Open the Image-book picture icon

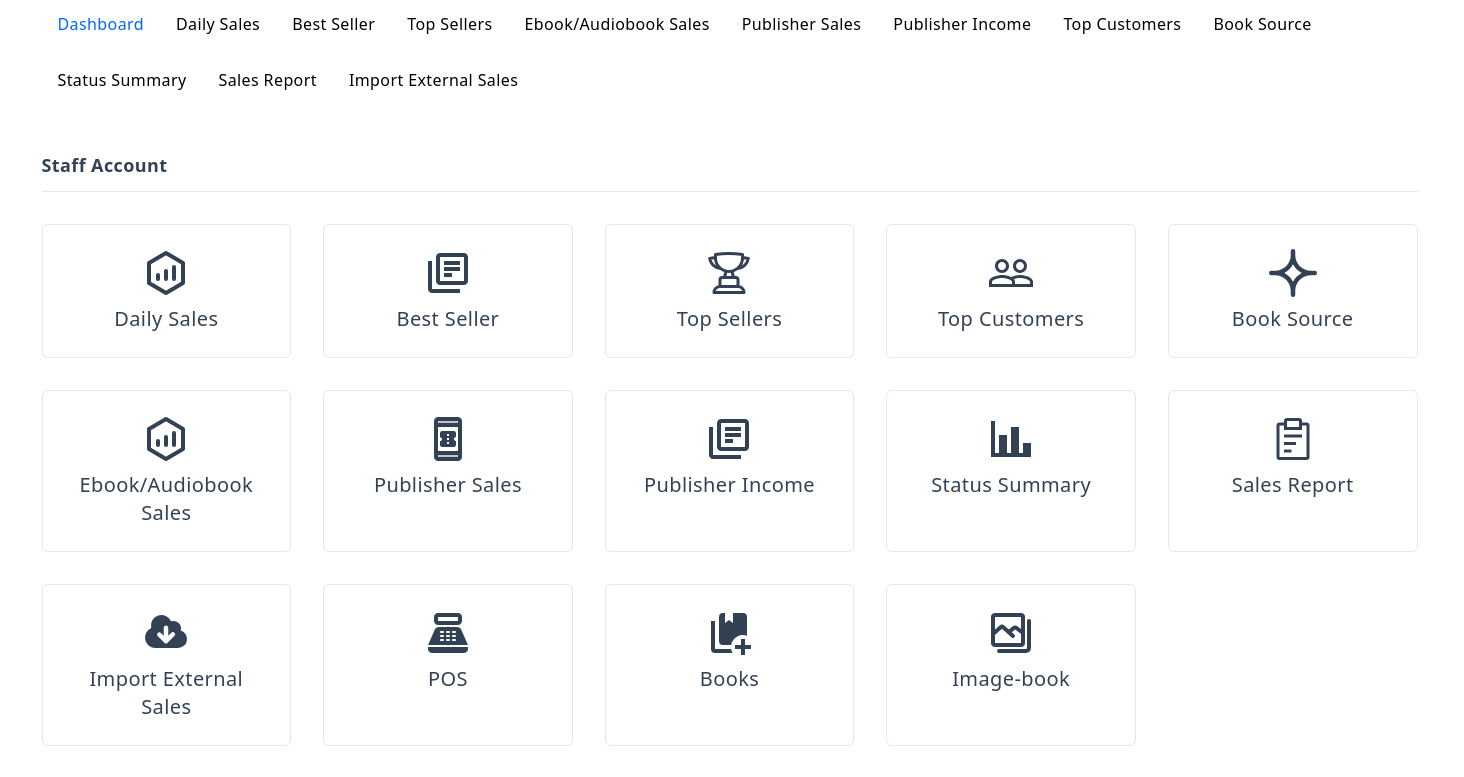pos(1010,633)
